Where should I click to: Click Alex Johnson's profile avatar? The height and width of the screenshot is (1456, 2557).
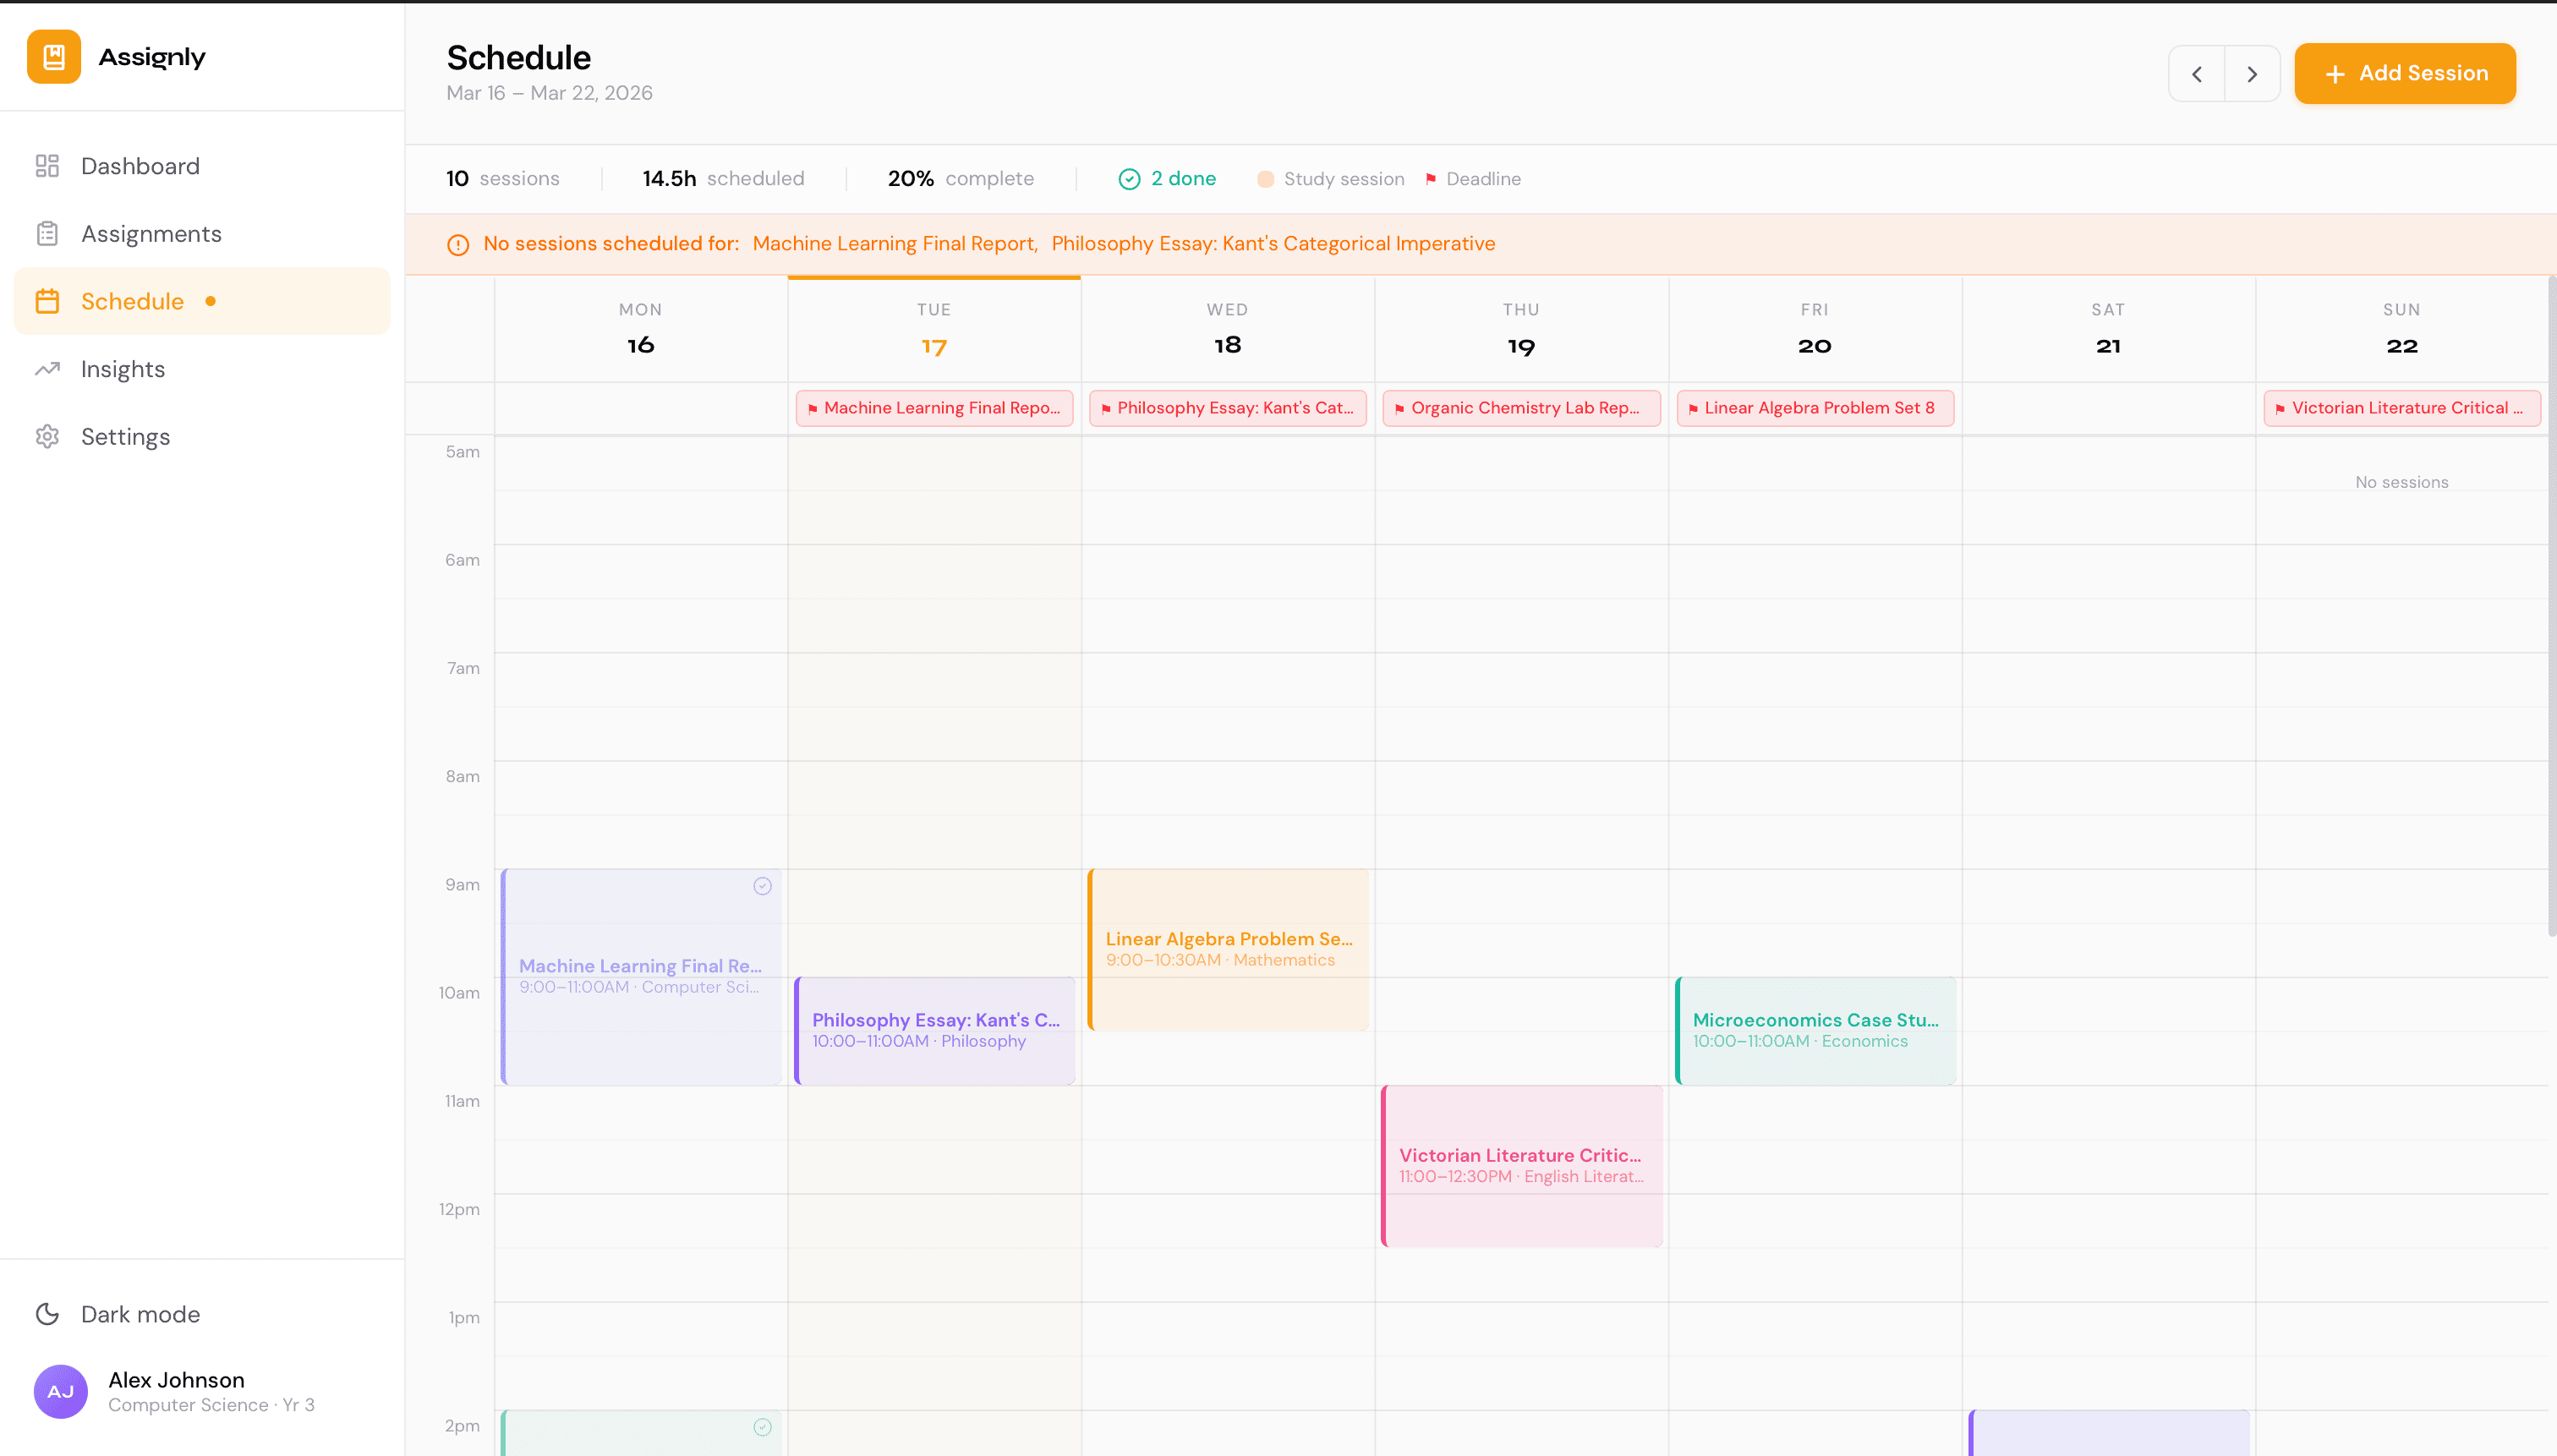pyautogui.click(x=60, y=1391)
